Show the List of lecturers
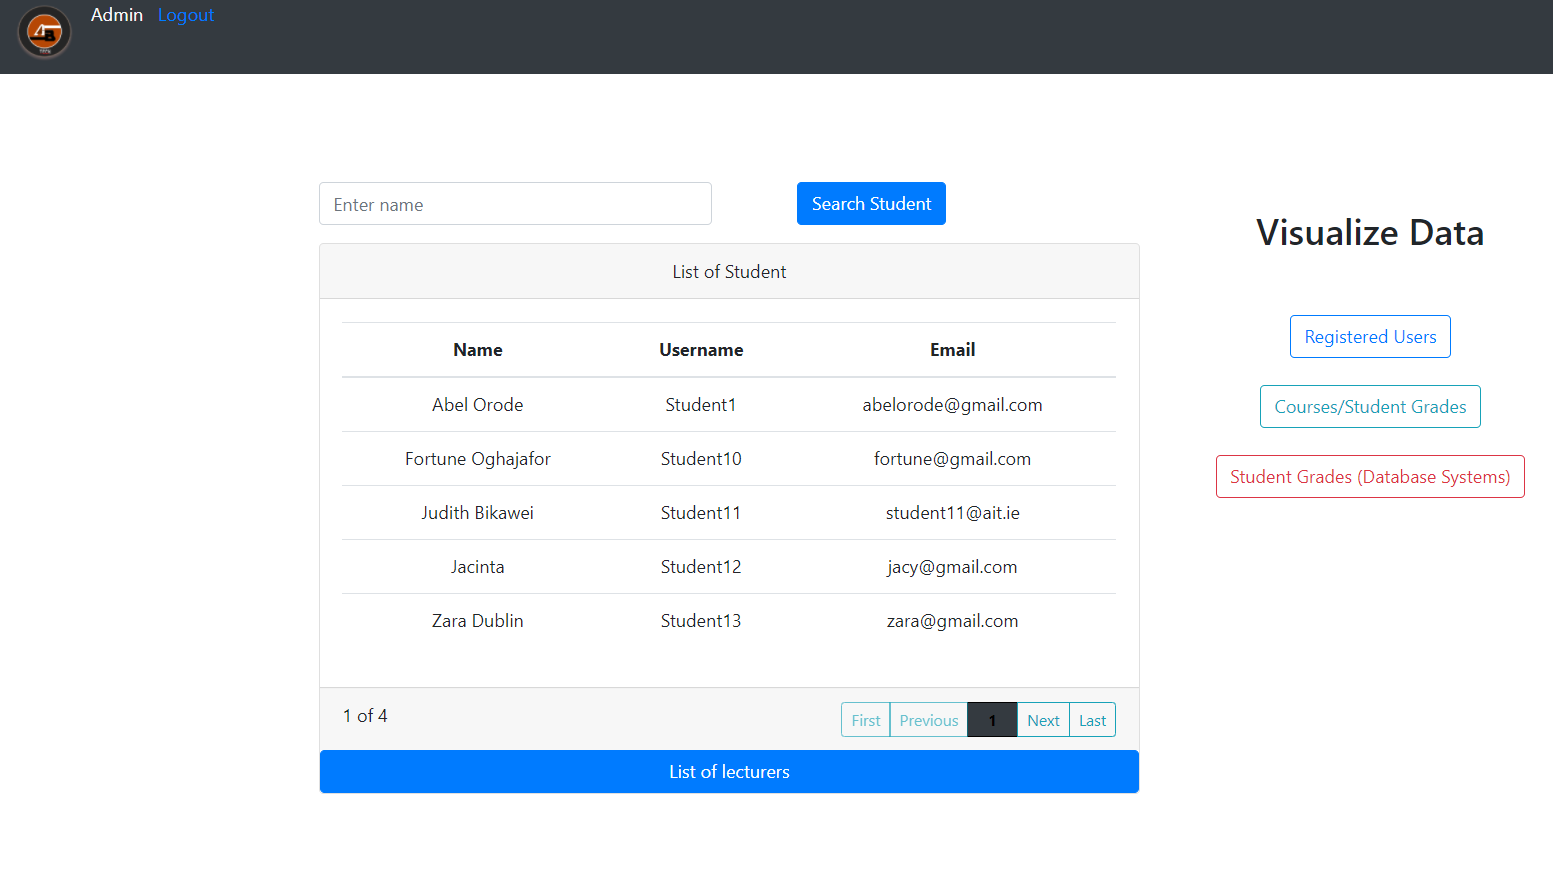The width and height of the screenshot is (1553, 869). (x=728, y=771)
